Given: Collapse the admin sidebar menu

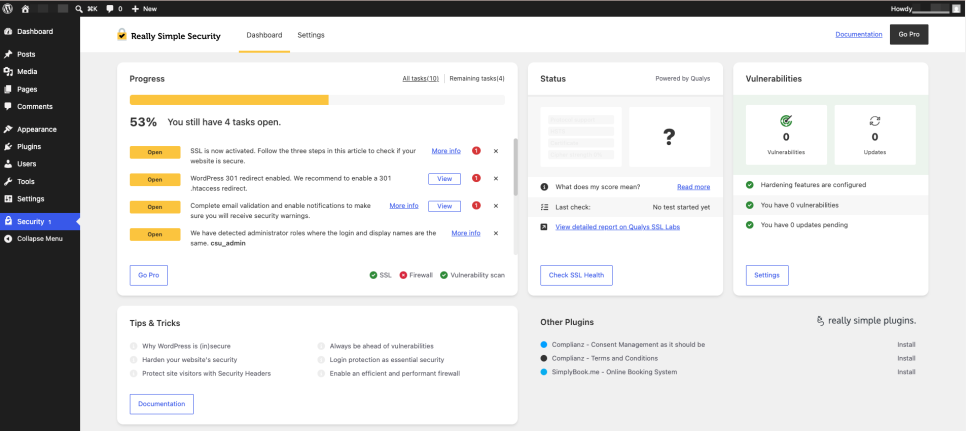Looking at the screenshot, I should 39,238.
